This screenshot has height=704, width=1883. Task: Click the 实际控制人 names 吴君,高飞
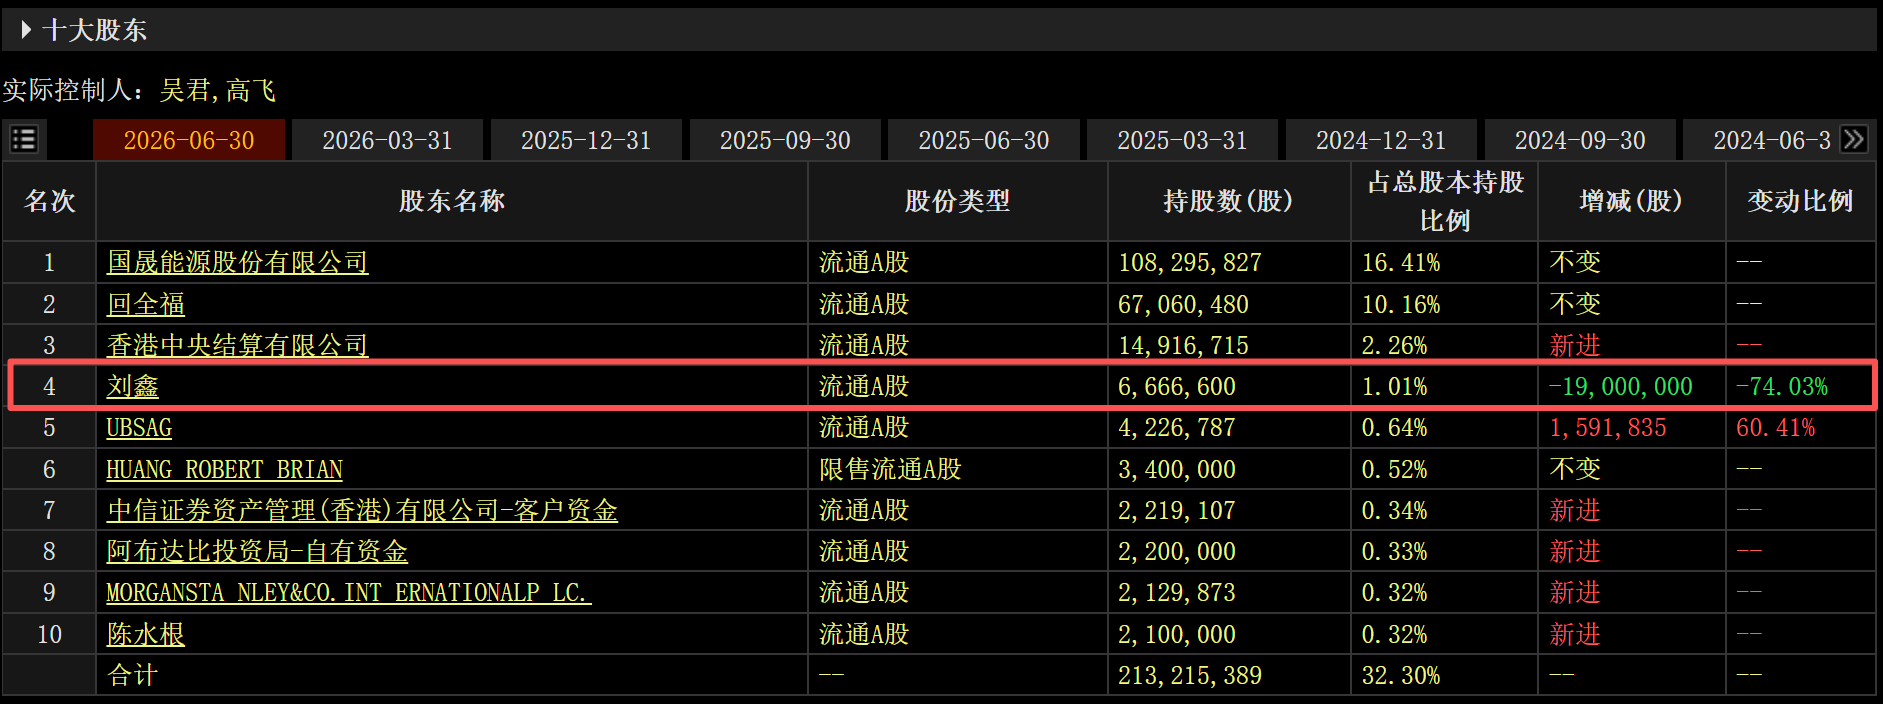(x=218, y=90)
